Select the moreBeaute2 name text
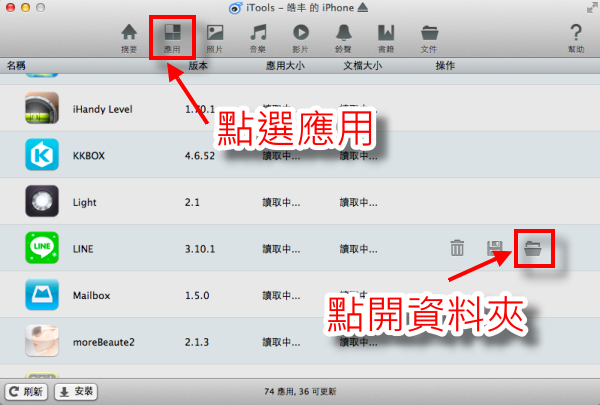This screenshot has height=405, width=600. coord(104,342)
